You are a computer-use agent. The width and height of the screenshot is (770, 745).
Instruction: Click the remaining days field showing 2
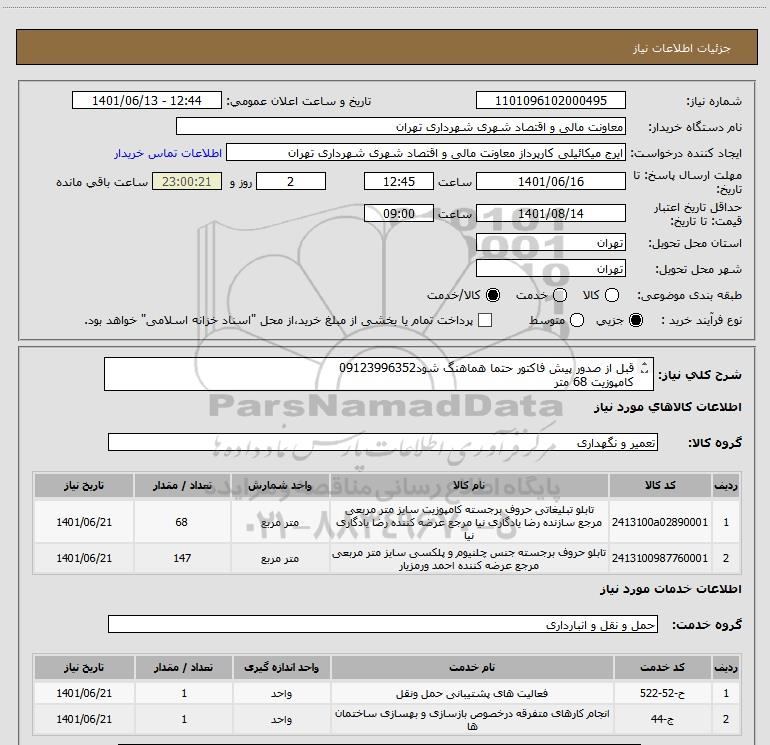[291, 181]
